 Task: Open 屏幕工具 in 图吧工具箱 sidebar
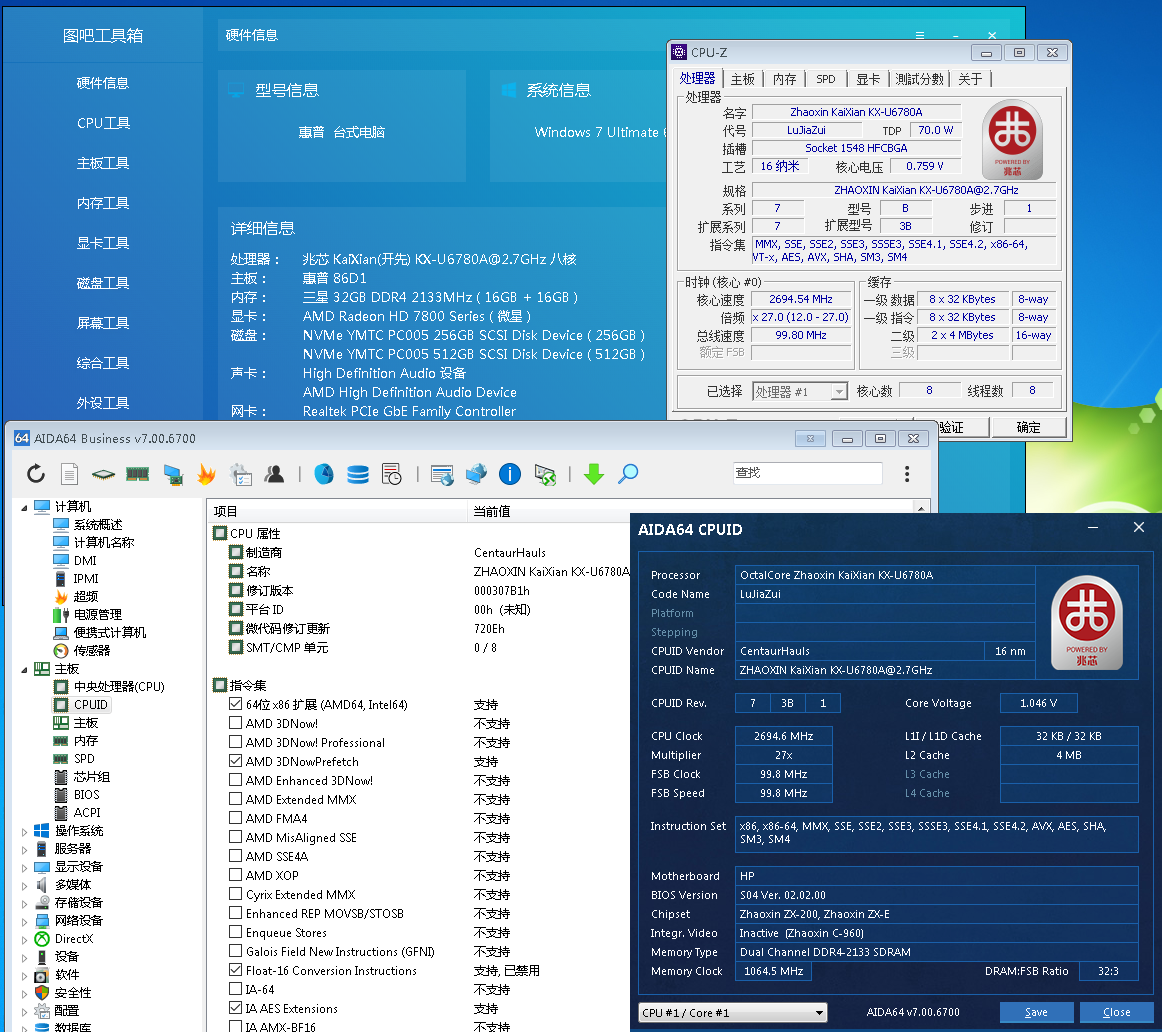[103, 323]
